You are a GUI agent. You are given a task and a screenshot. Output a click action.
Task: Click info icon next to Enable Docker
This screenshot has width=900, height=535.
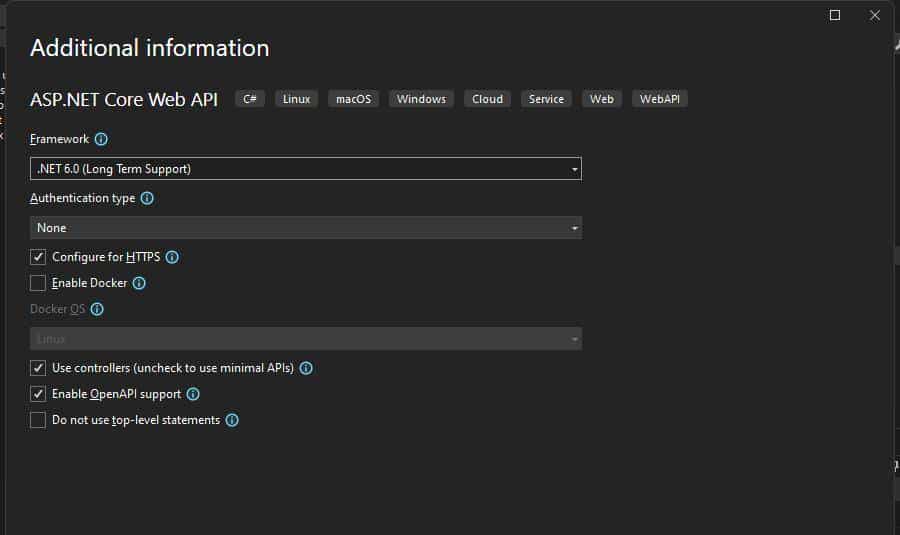click(x=139, y=283)
